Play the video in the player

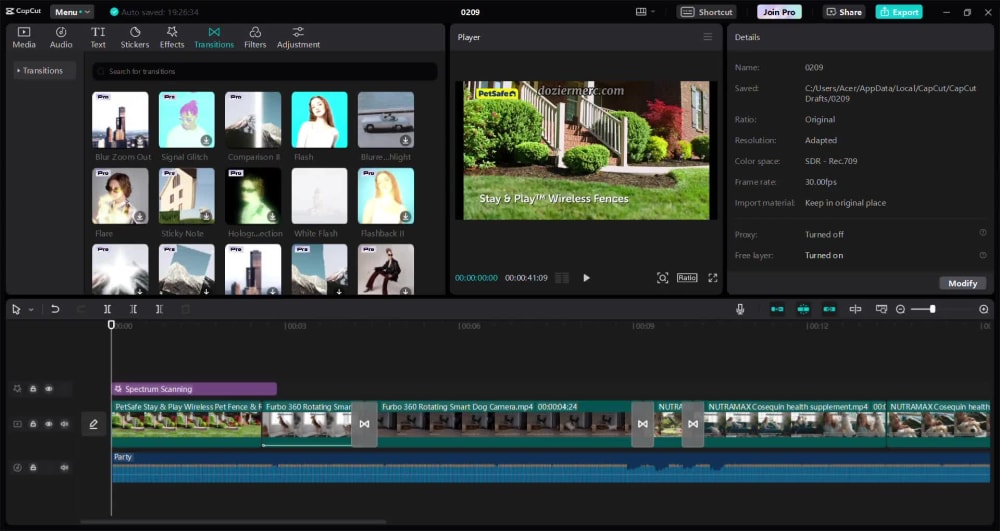(x=586, y=278)
